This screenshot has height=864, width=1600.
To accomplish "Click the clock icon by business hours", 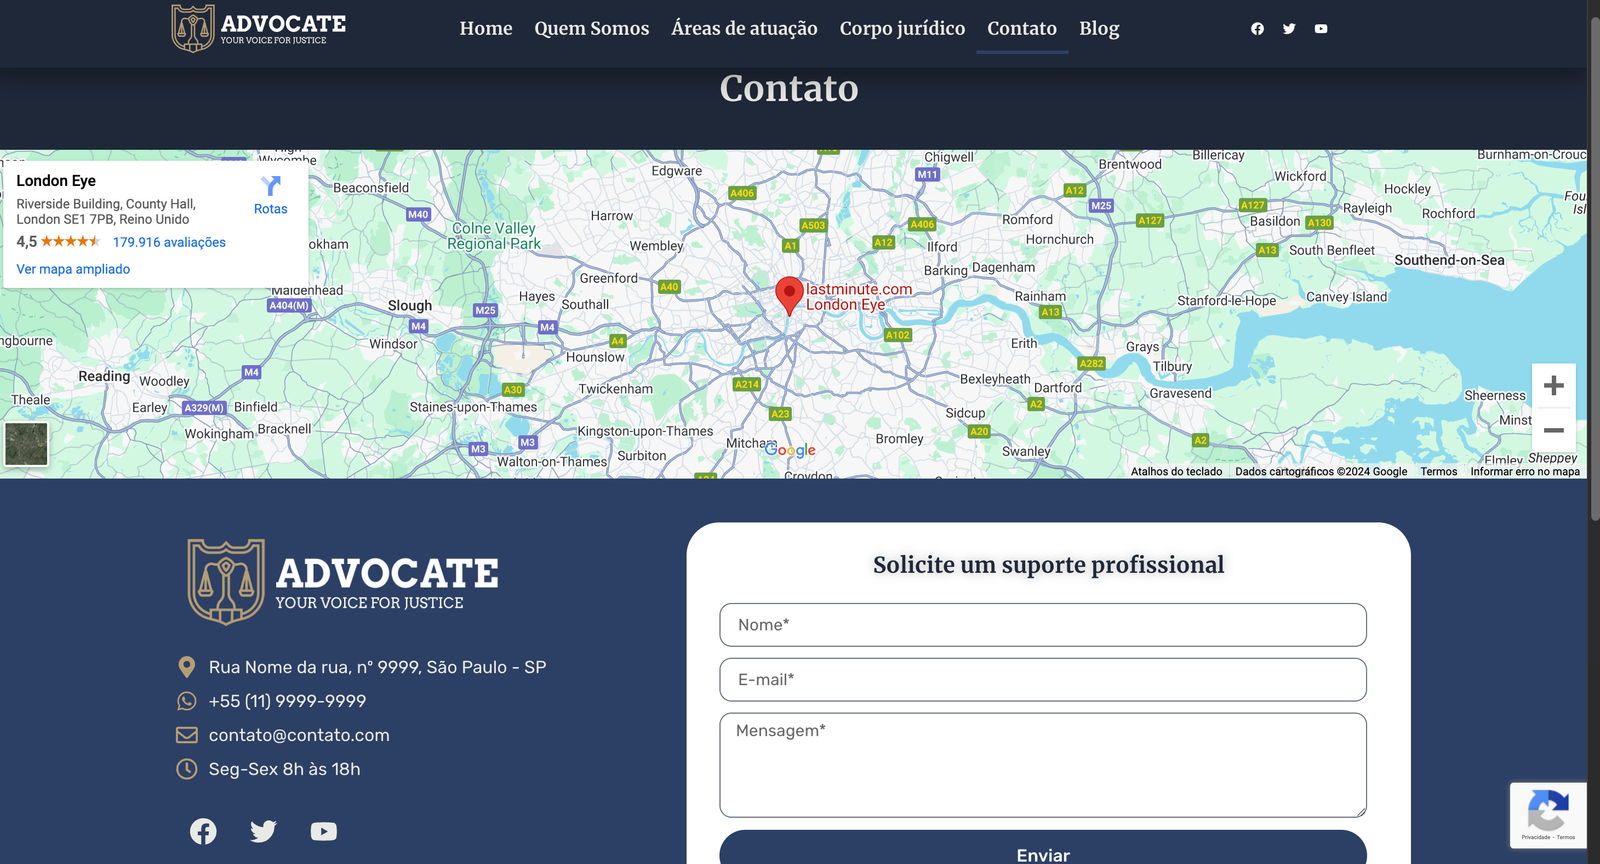I will [186, 769].
